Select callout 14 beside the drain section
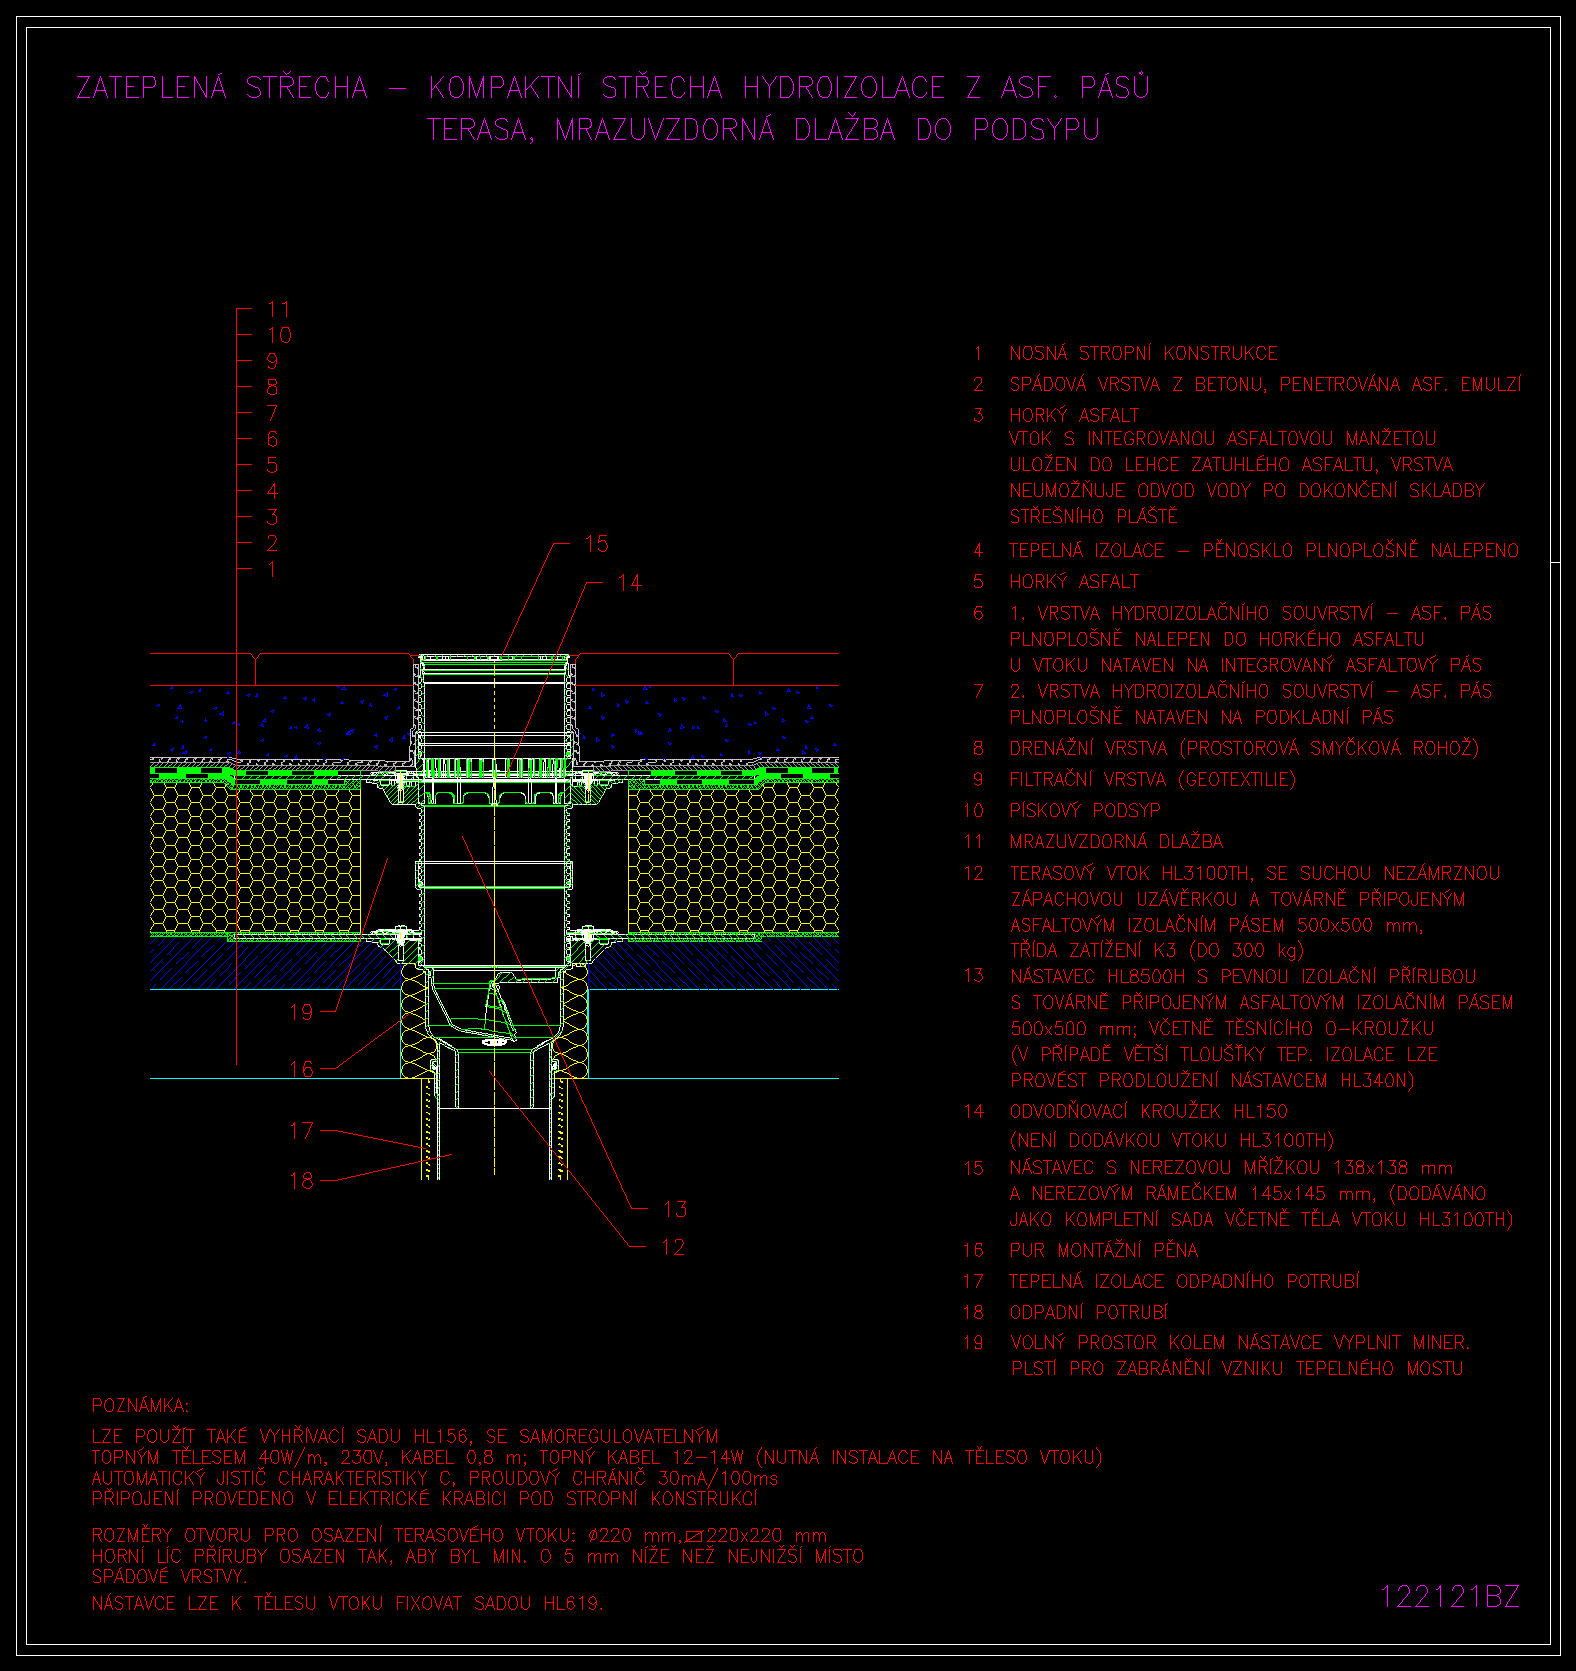This screenshot has height=1671, width=1576. [x=629, y=583]
